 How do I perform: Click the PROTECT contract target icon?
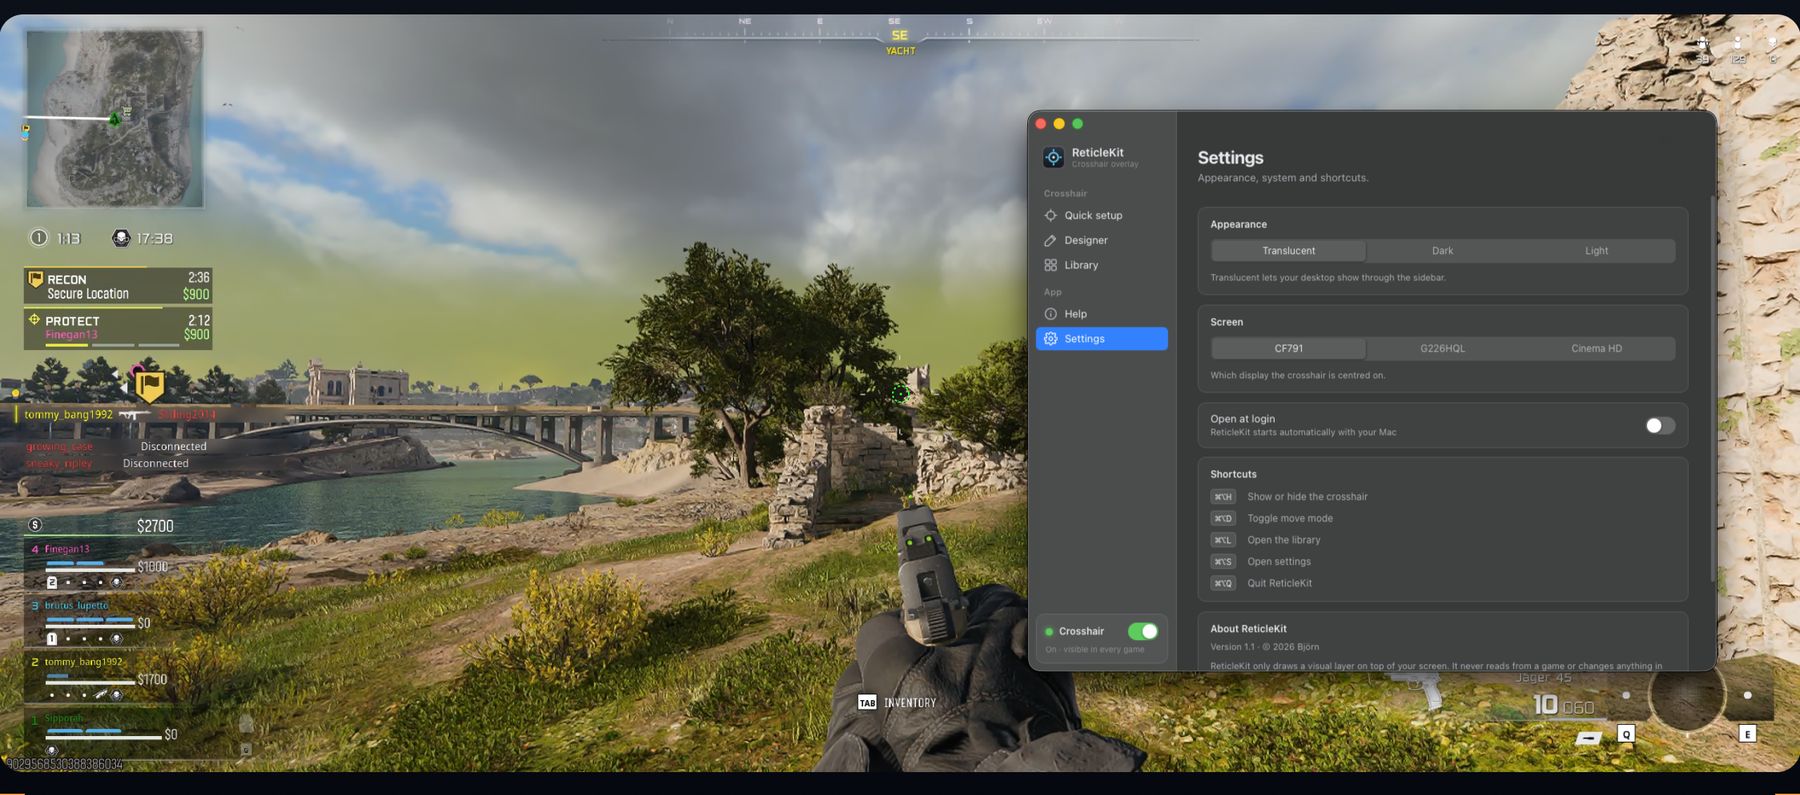click(x=34, y=320)
